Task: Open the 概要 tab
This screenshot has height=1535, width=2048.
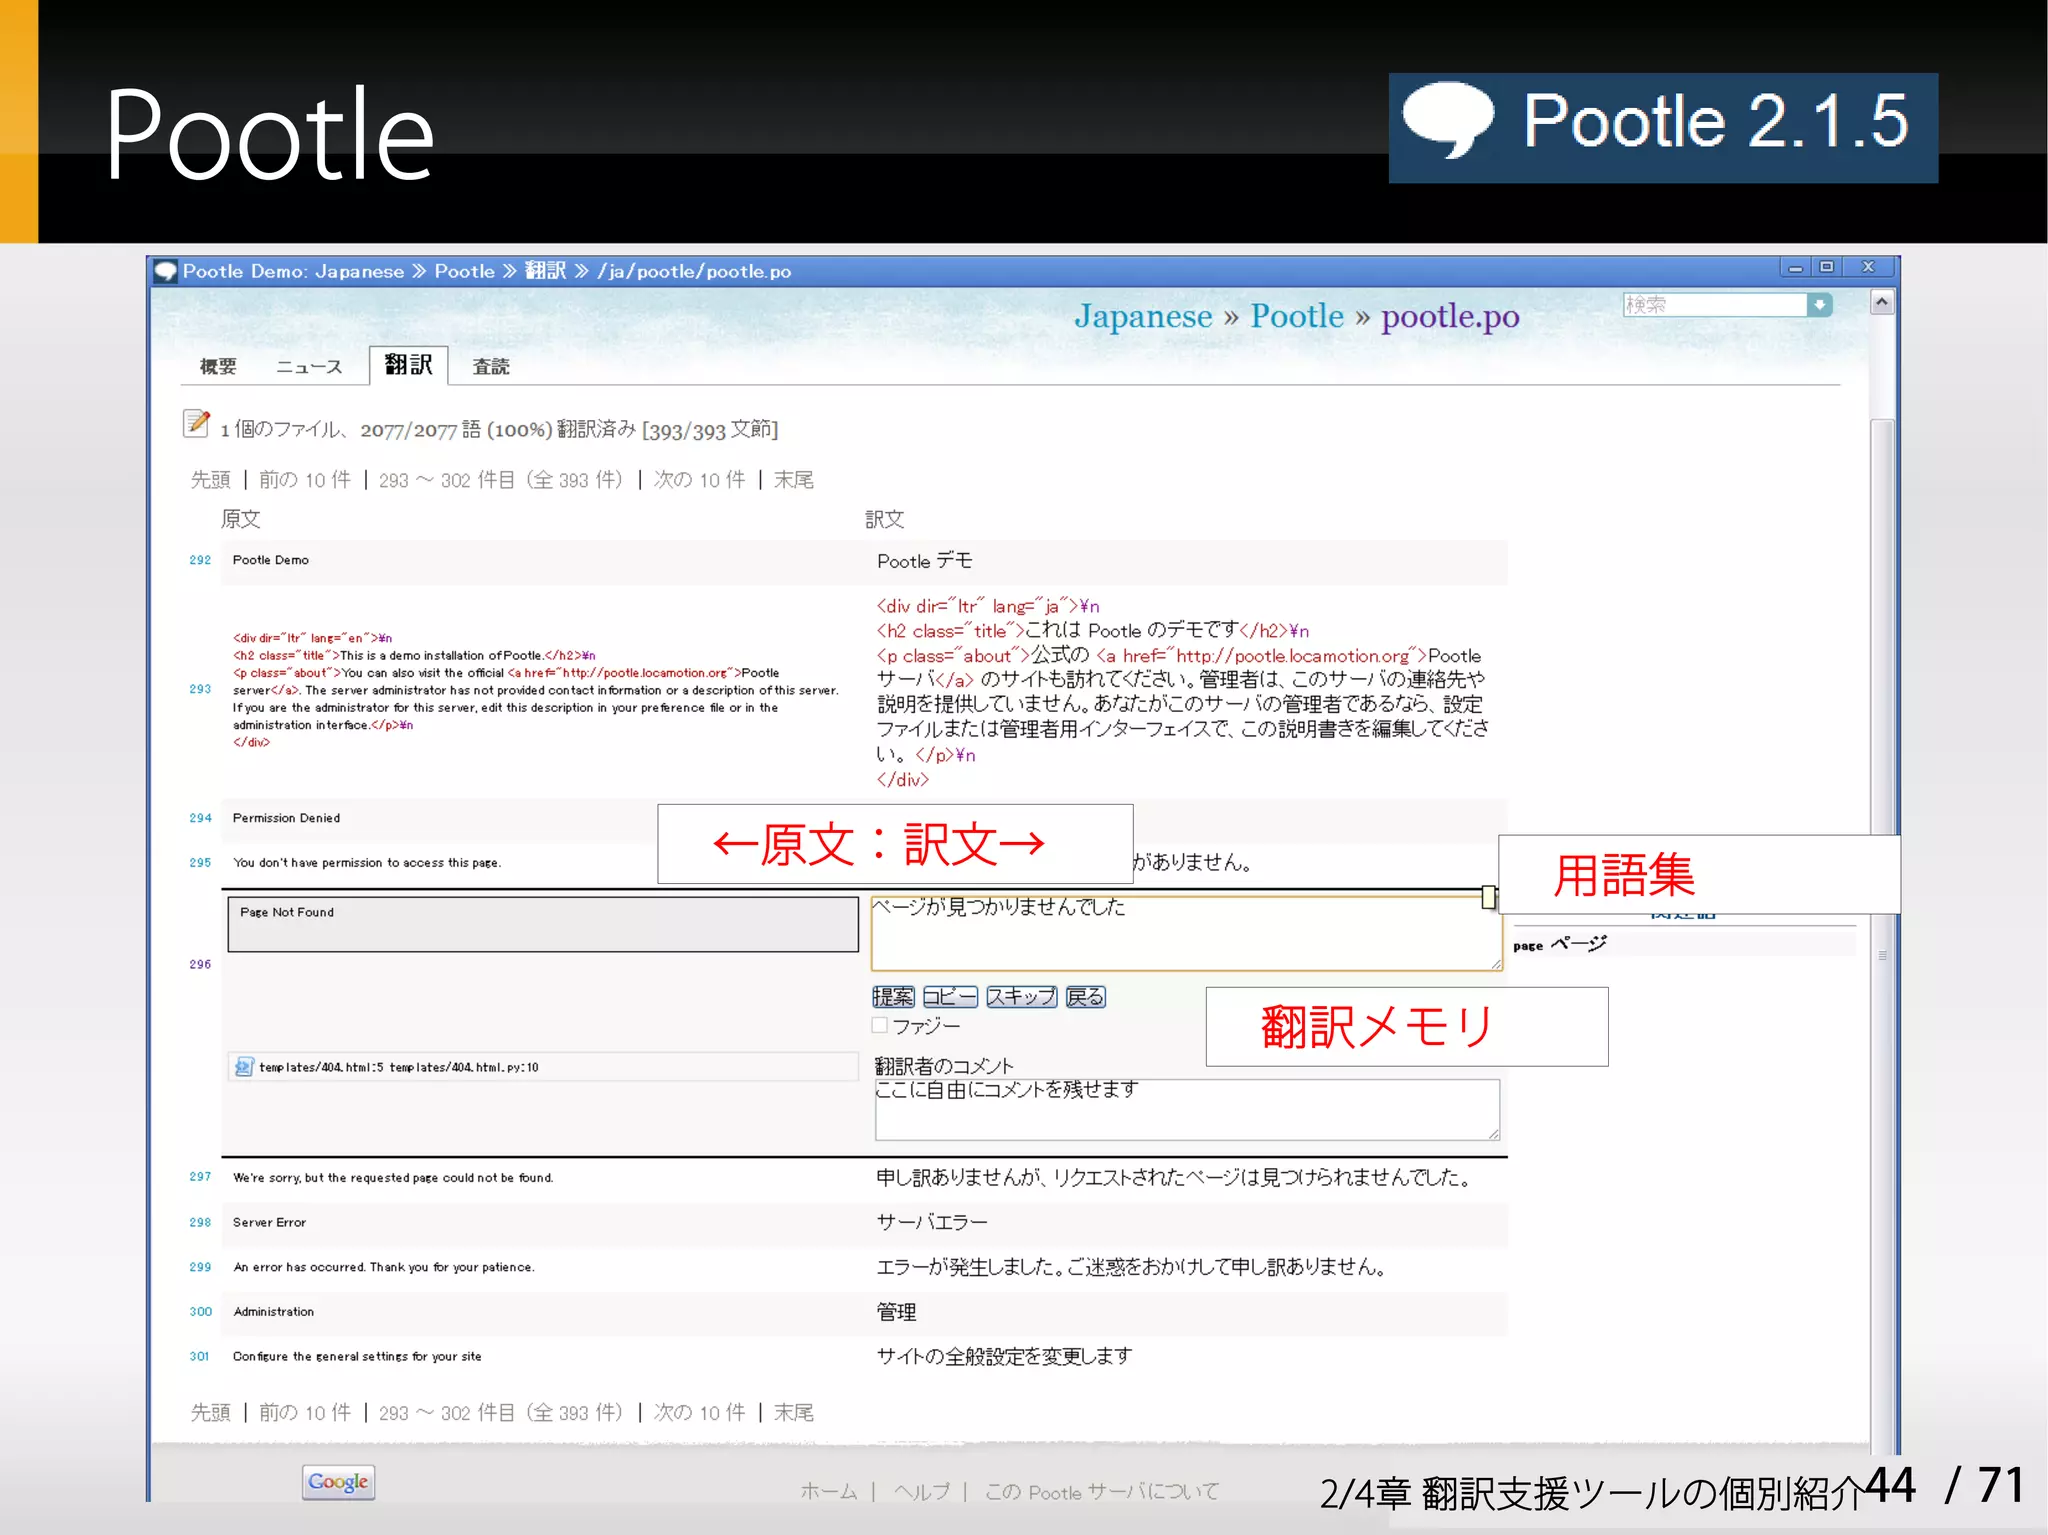Action: tap(218, 367)
